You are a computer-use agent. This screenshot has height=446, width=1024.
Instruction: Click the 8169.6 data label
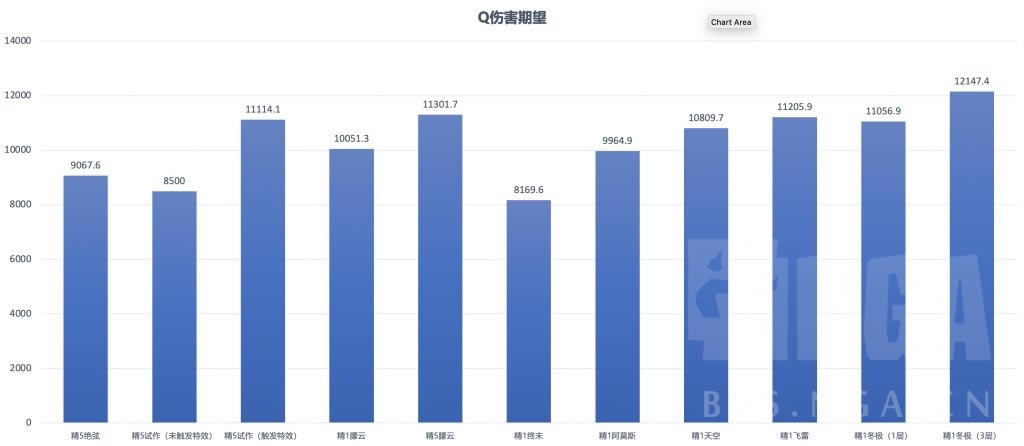(x=528, y=190)
